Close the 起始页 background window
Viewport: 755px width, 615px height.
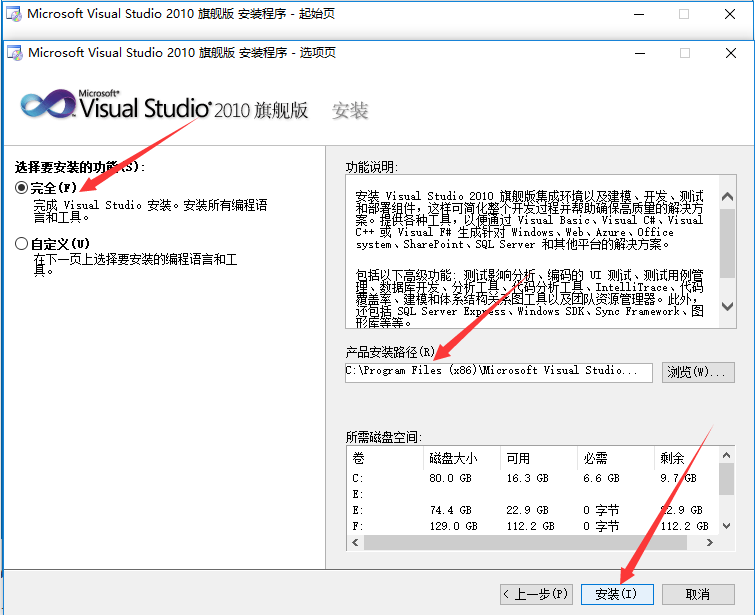pyautogui.click(x=729, y=14)
